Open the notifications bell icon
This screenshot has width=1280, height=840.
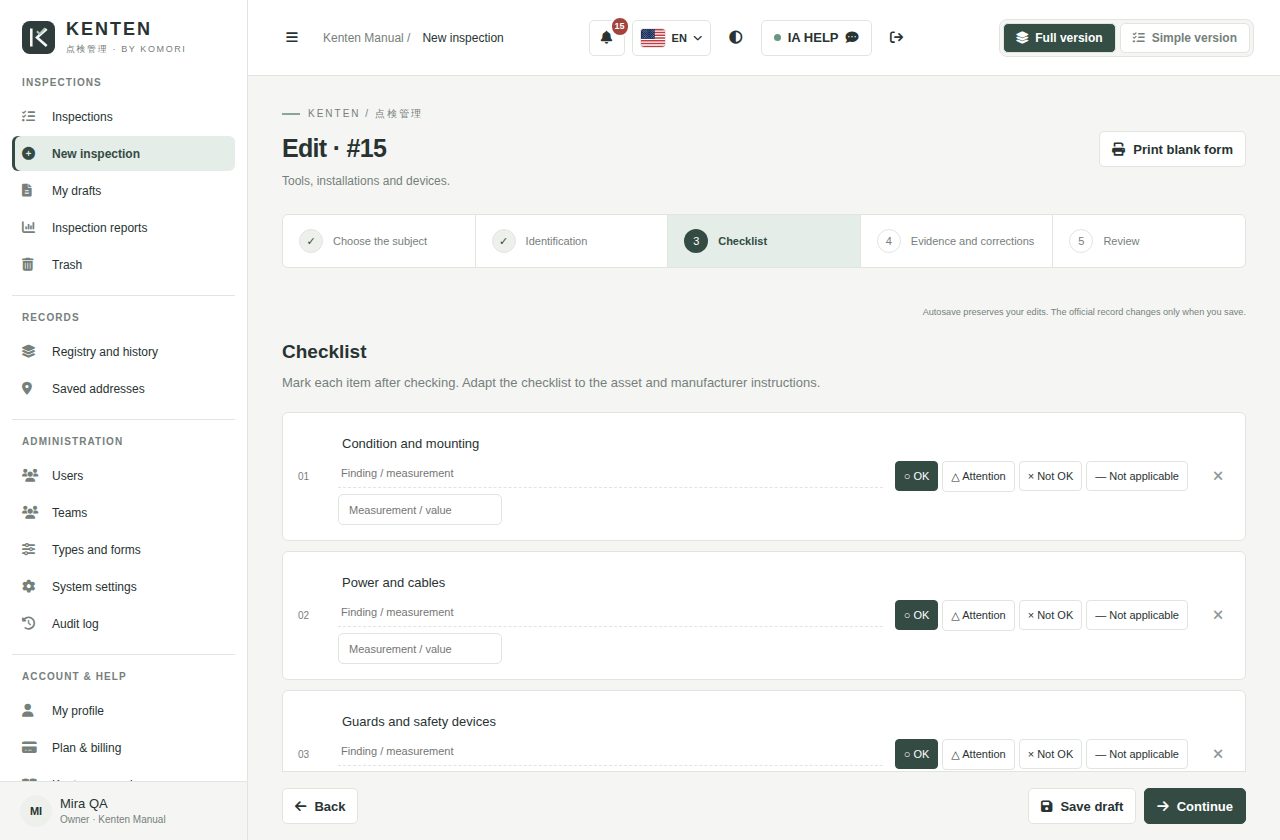[606, 38]
